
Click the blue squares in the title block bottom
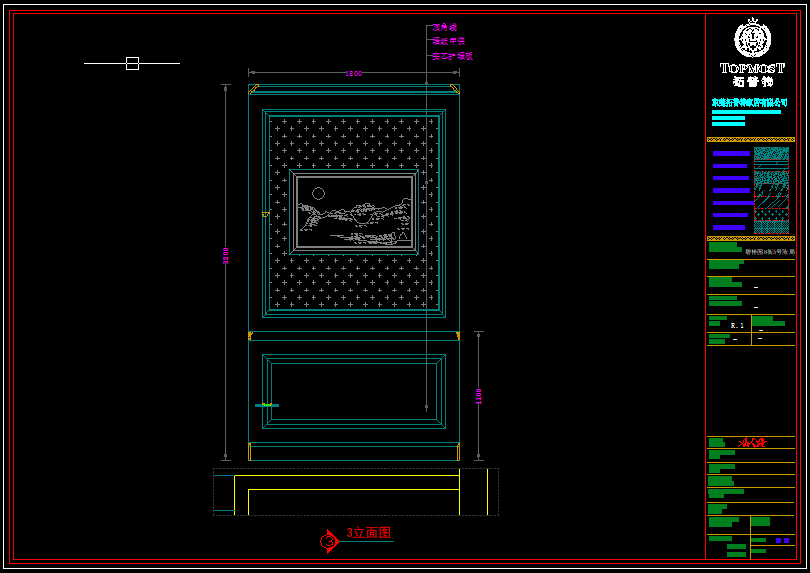(782, 540)
